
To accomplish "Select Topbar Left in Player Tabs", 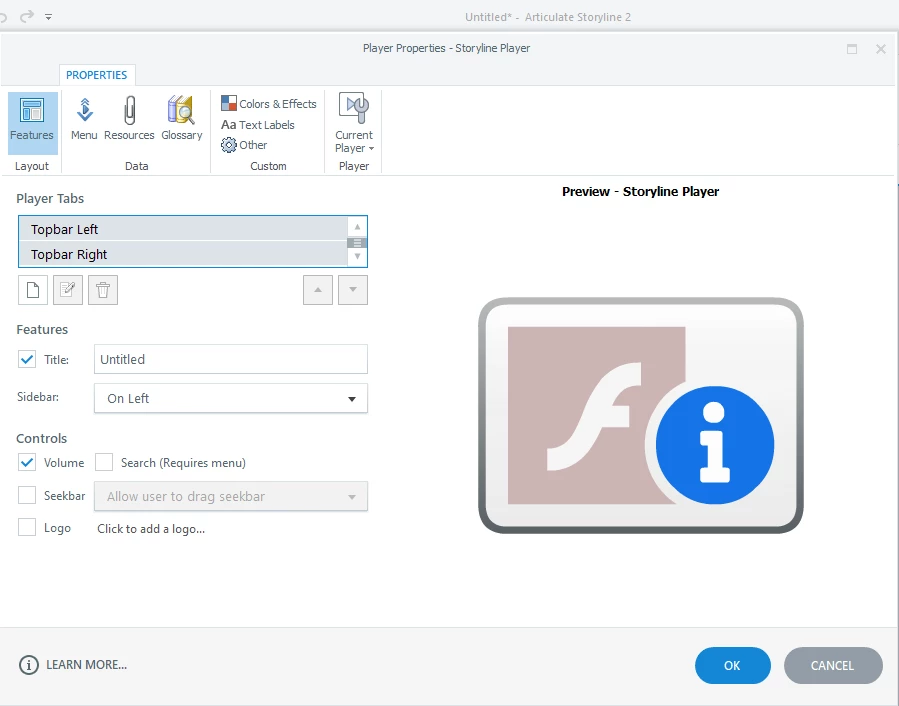I will pos(183,229).
